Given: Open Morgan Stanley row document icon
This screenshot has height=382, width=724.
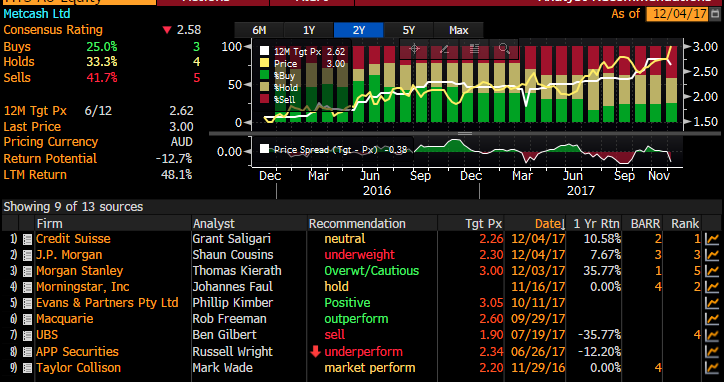Looking at the screenshot, I should (27, 271).
